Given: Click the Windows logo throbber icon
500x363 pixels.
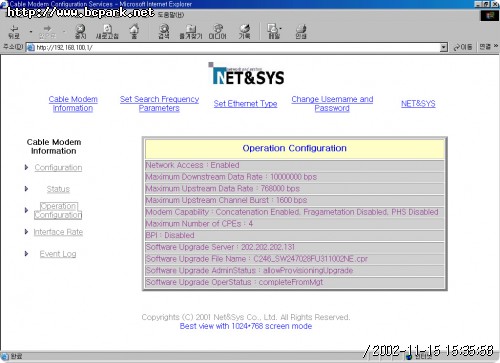Looking at the screenshot, I should coord(489,16).
